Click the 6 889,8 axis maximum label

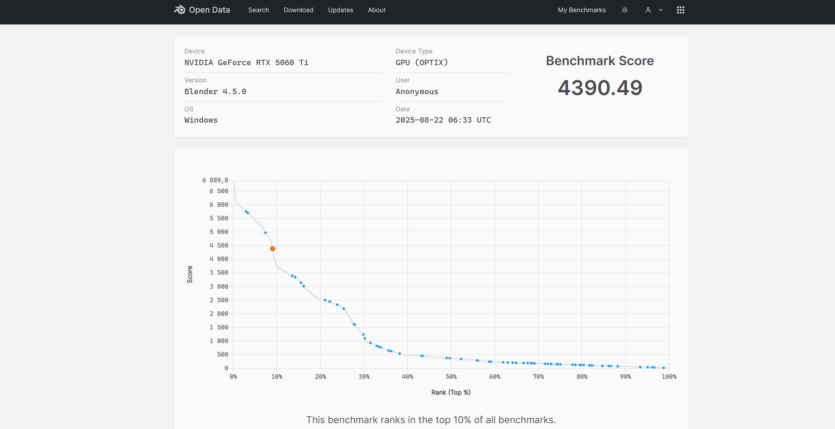tap(215, 180)
